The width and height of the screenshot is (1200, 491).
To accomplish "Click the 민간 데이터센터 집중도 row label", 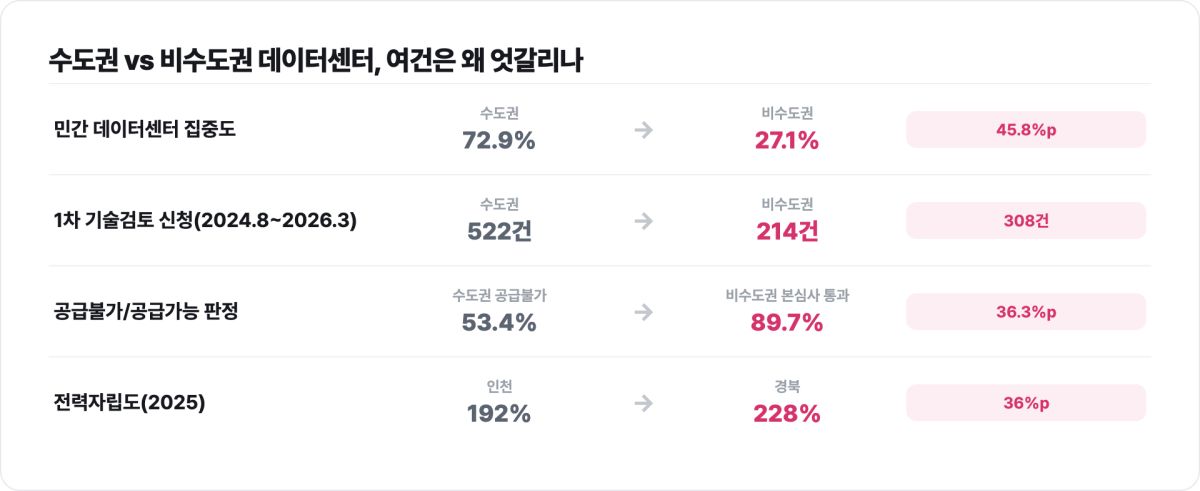I will (145, 130).
